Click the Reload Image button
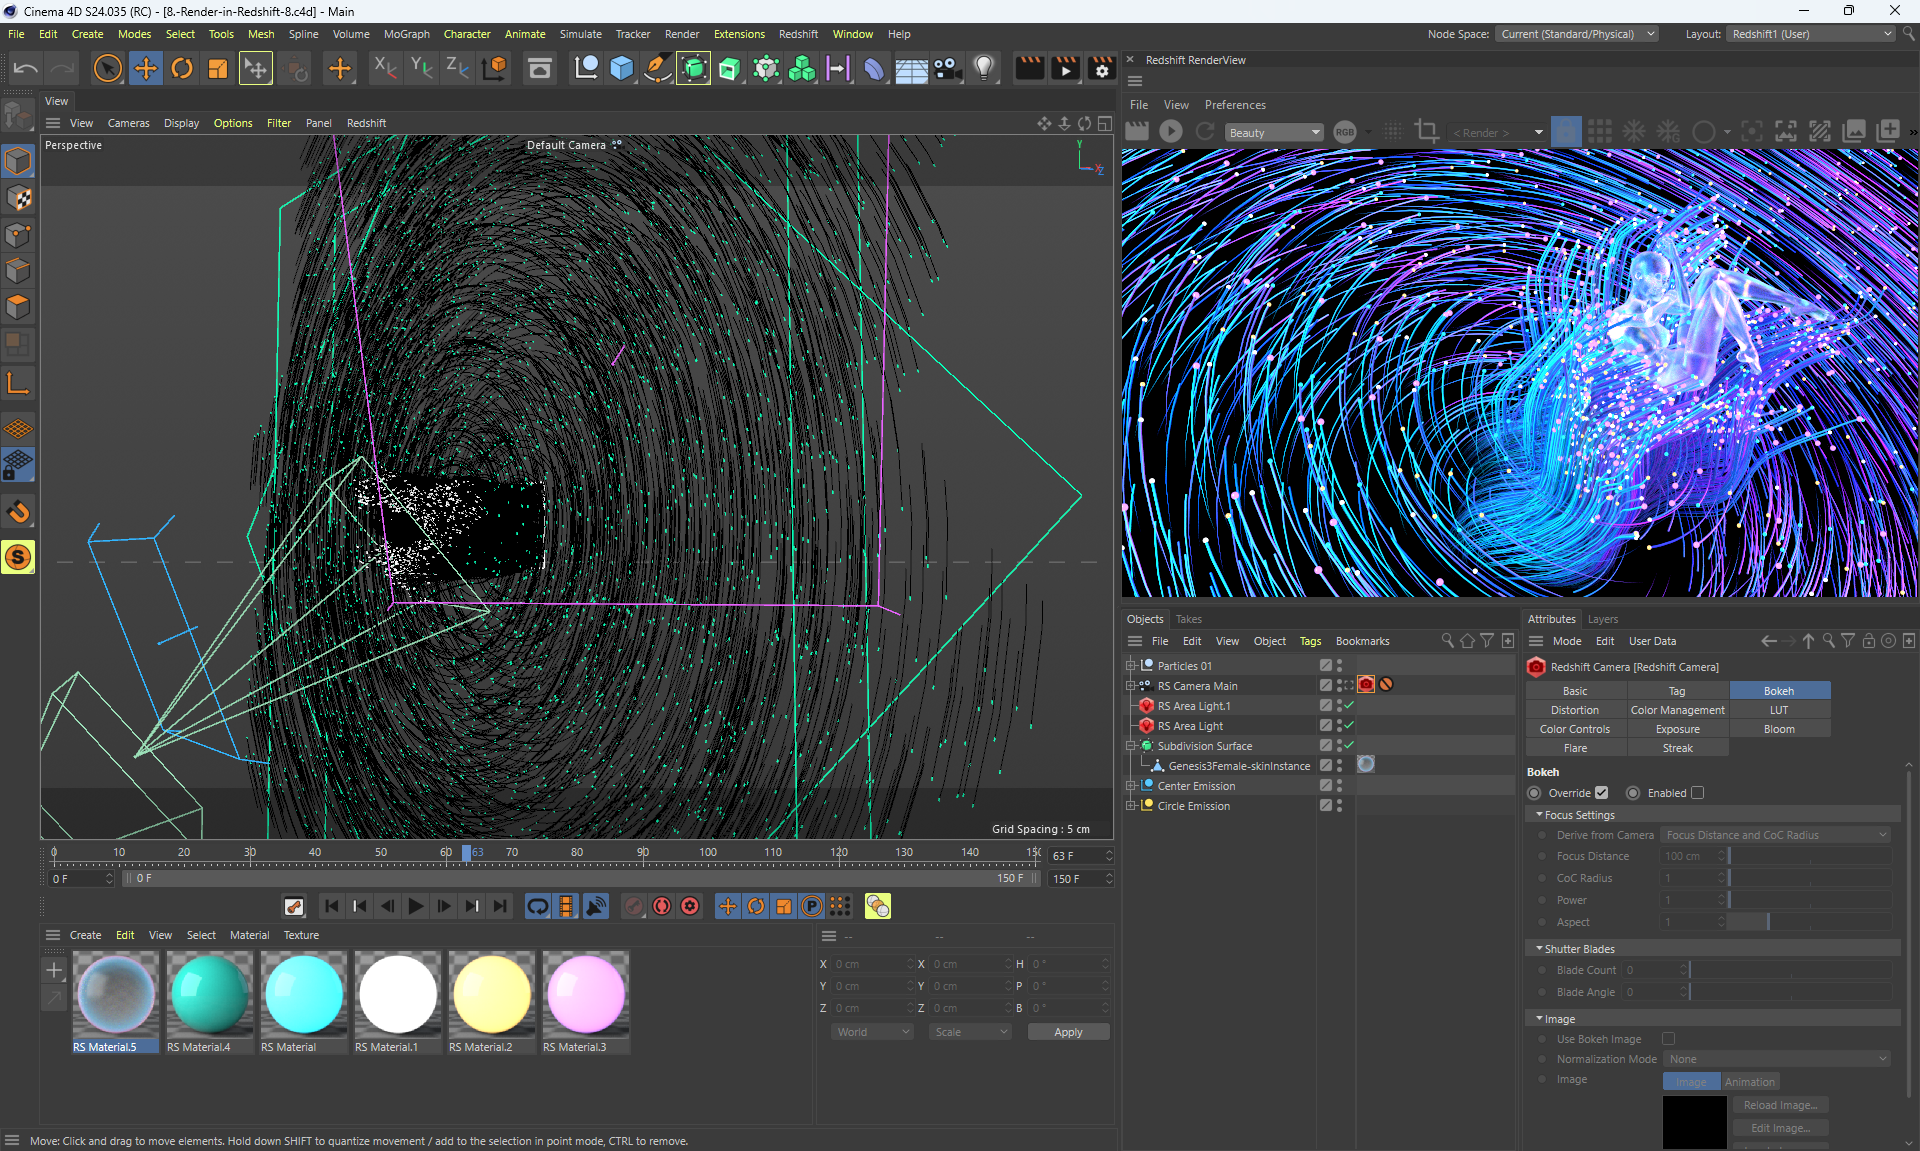Viewport: 1920px width, 1151px height. click(1780, 1105)
